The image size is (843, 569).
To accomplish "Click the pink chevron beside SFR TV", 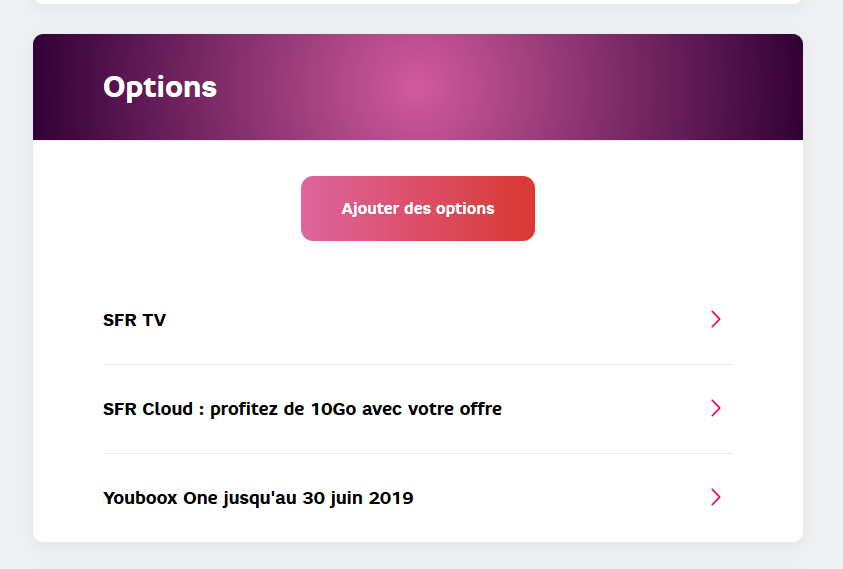I will [x=715, y=319].
